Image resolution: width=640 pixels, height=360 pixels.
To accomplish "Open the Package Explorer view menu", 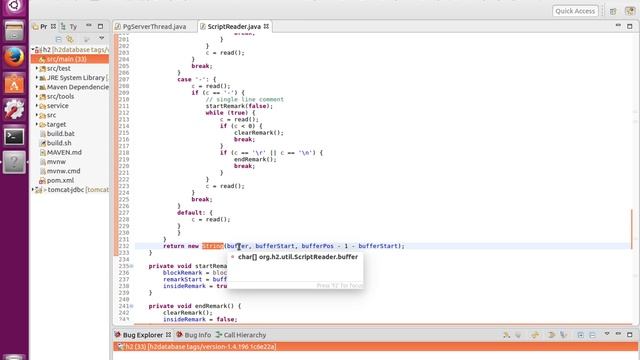I will point(101,38).
